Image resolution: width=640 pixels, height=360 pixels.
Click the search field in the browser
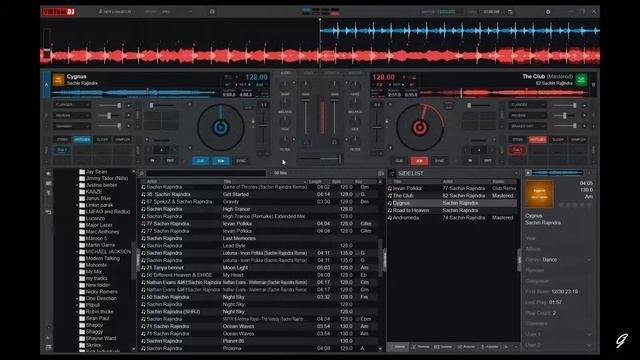[206, 173]
